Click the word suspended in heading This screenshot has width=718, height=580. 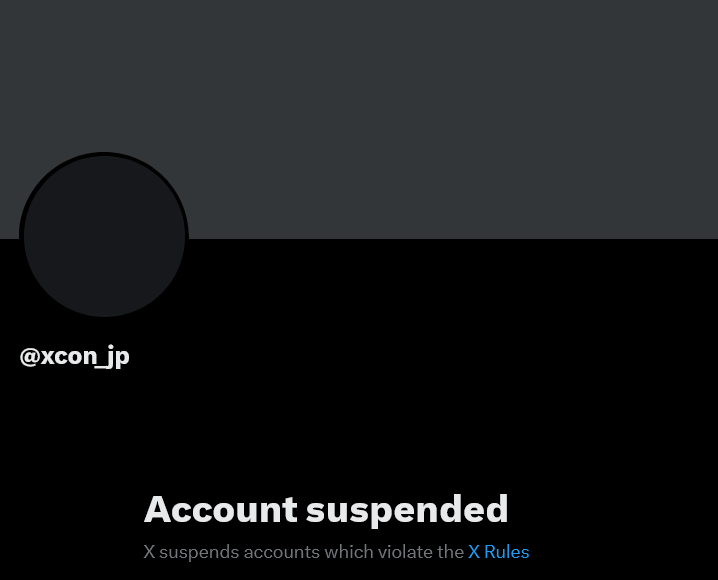click(407, 510)
